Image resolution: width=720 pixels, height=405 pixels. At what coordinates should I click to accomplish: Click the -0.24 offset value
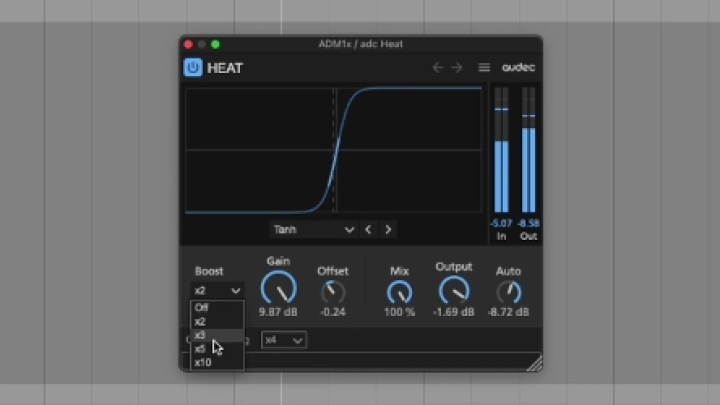(x=333, y=312)
